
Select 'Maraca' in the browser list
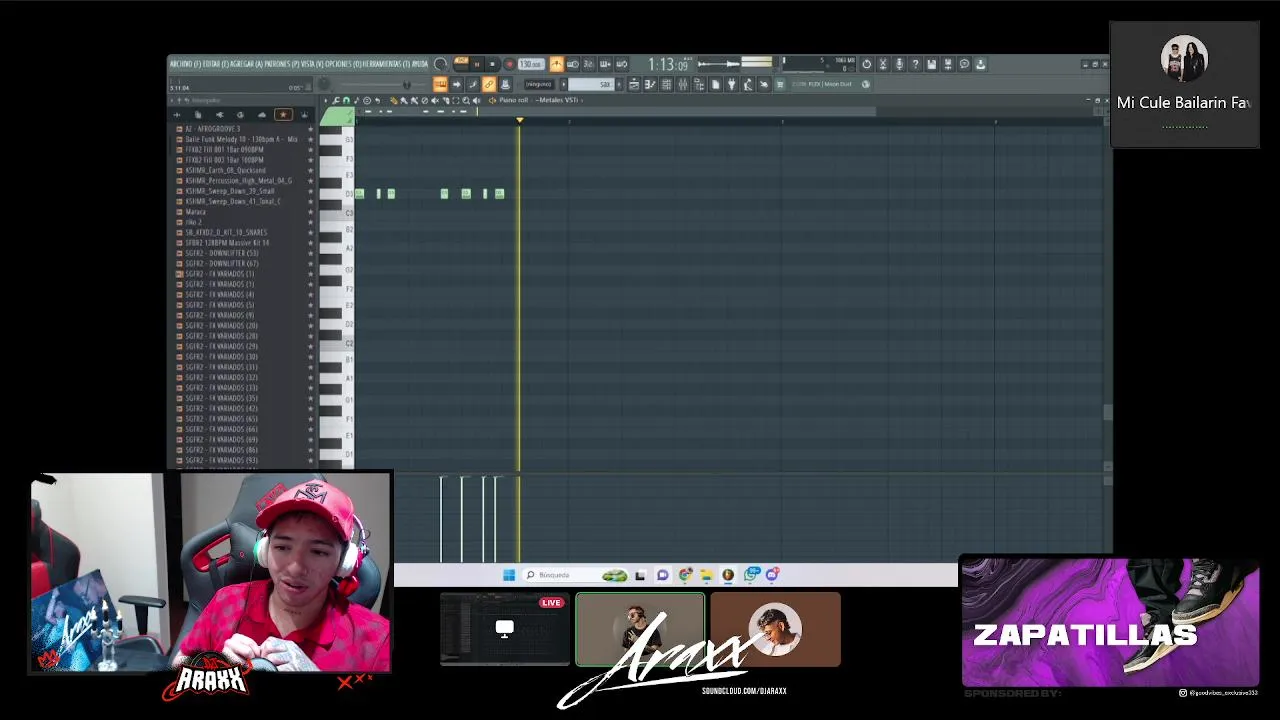pyautogui.click(x=196, y=212)
